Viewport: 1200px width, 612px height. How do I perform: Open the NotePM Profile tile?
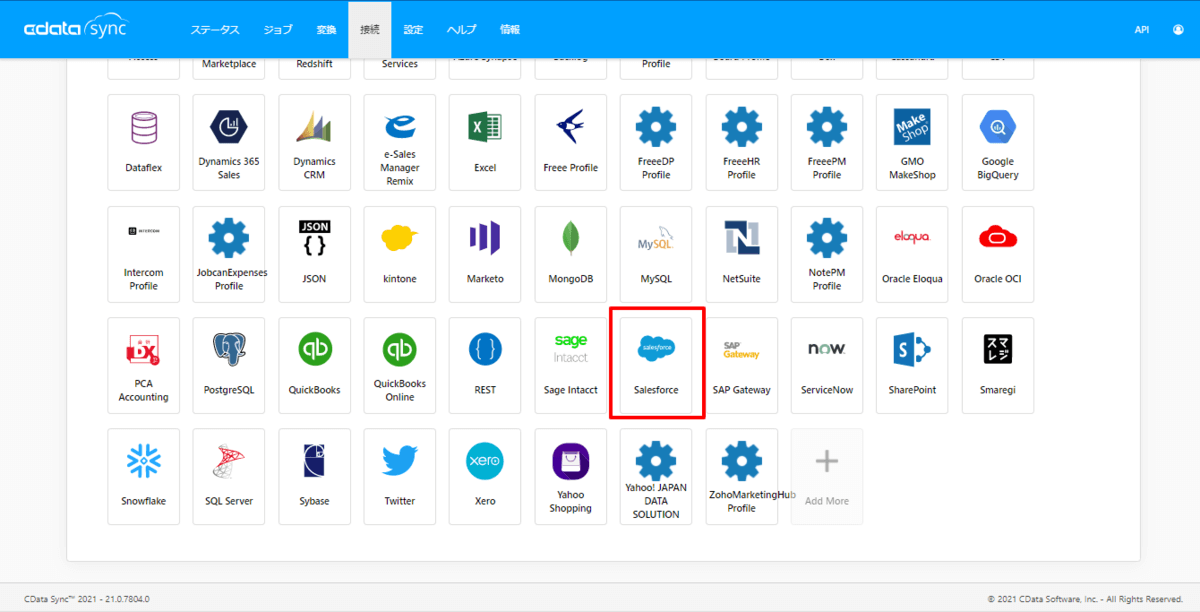(827, 254)
